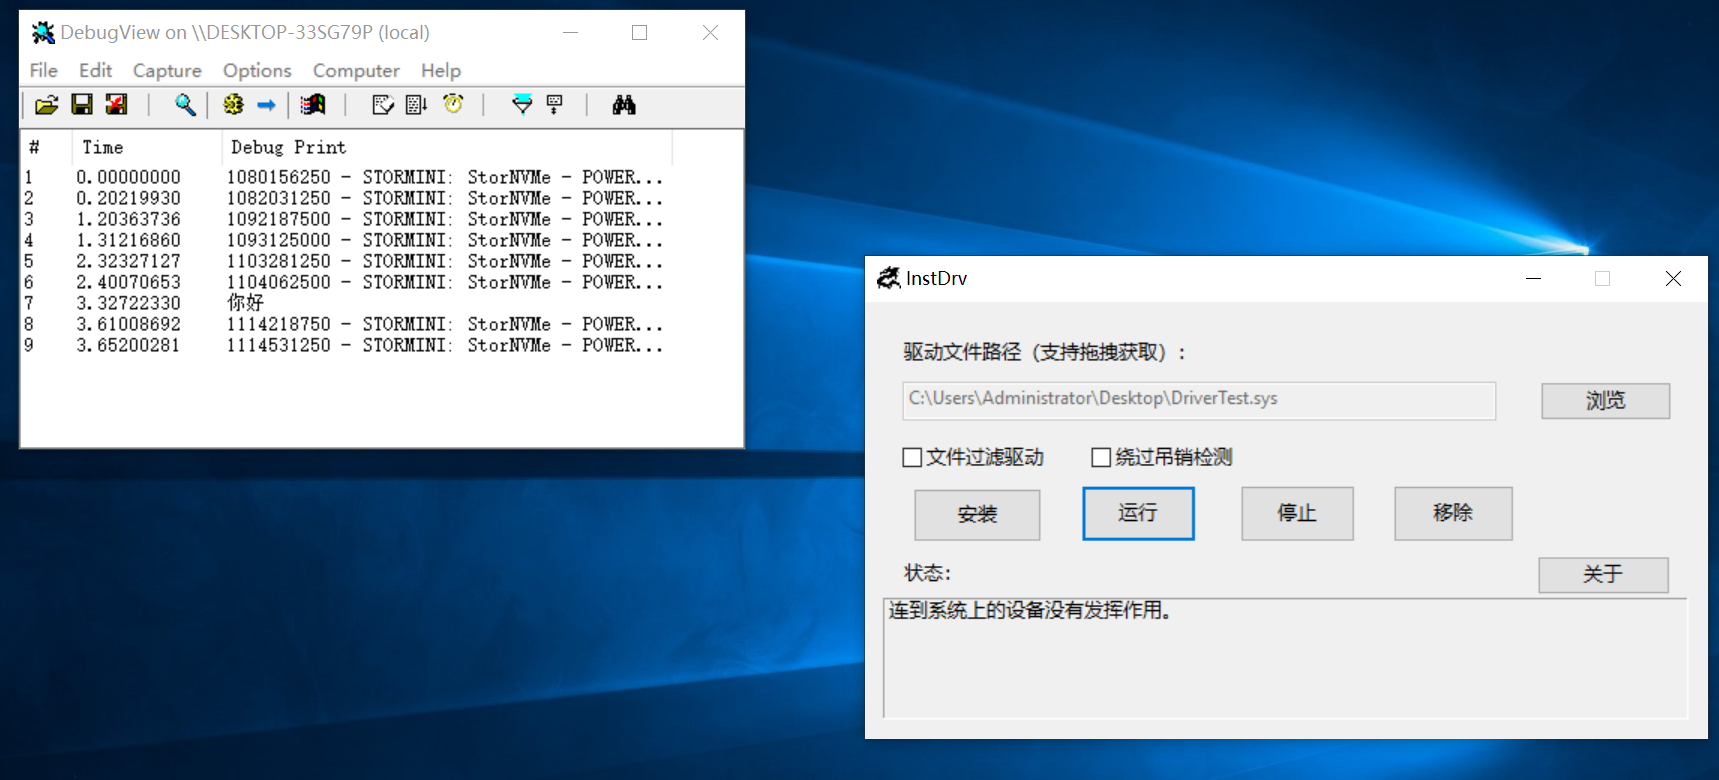This screenshot has width=1719, height=780.
Task: Minimize the DebugView window
Action: (570, 32)
